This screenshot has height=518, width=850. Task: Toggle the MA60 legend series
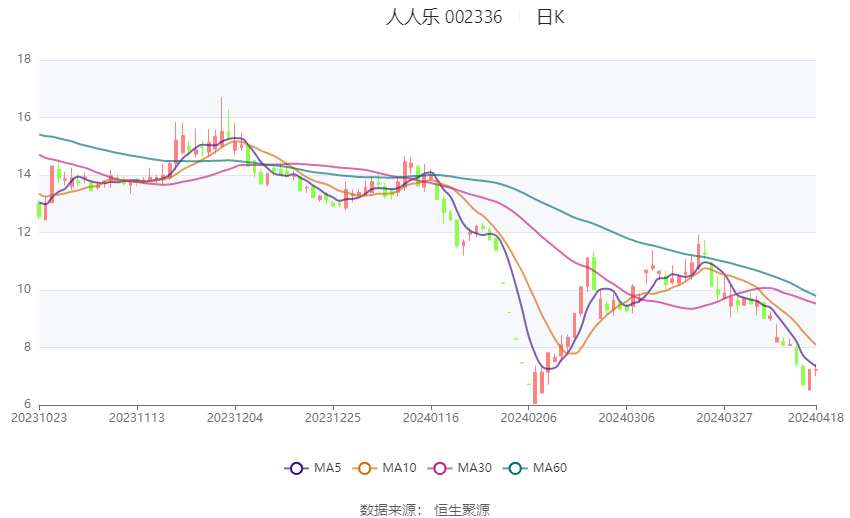coord(535,468)
